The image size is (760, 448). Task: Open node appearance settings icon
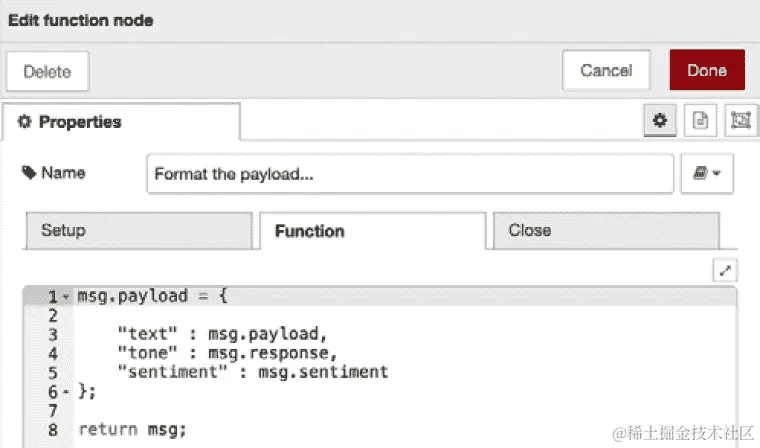[741, 120]
